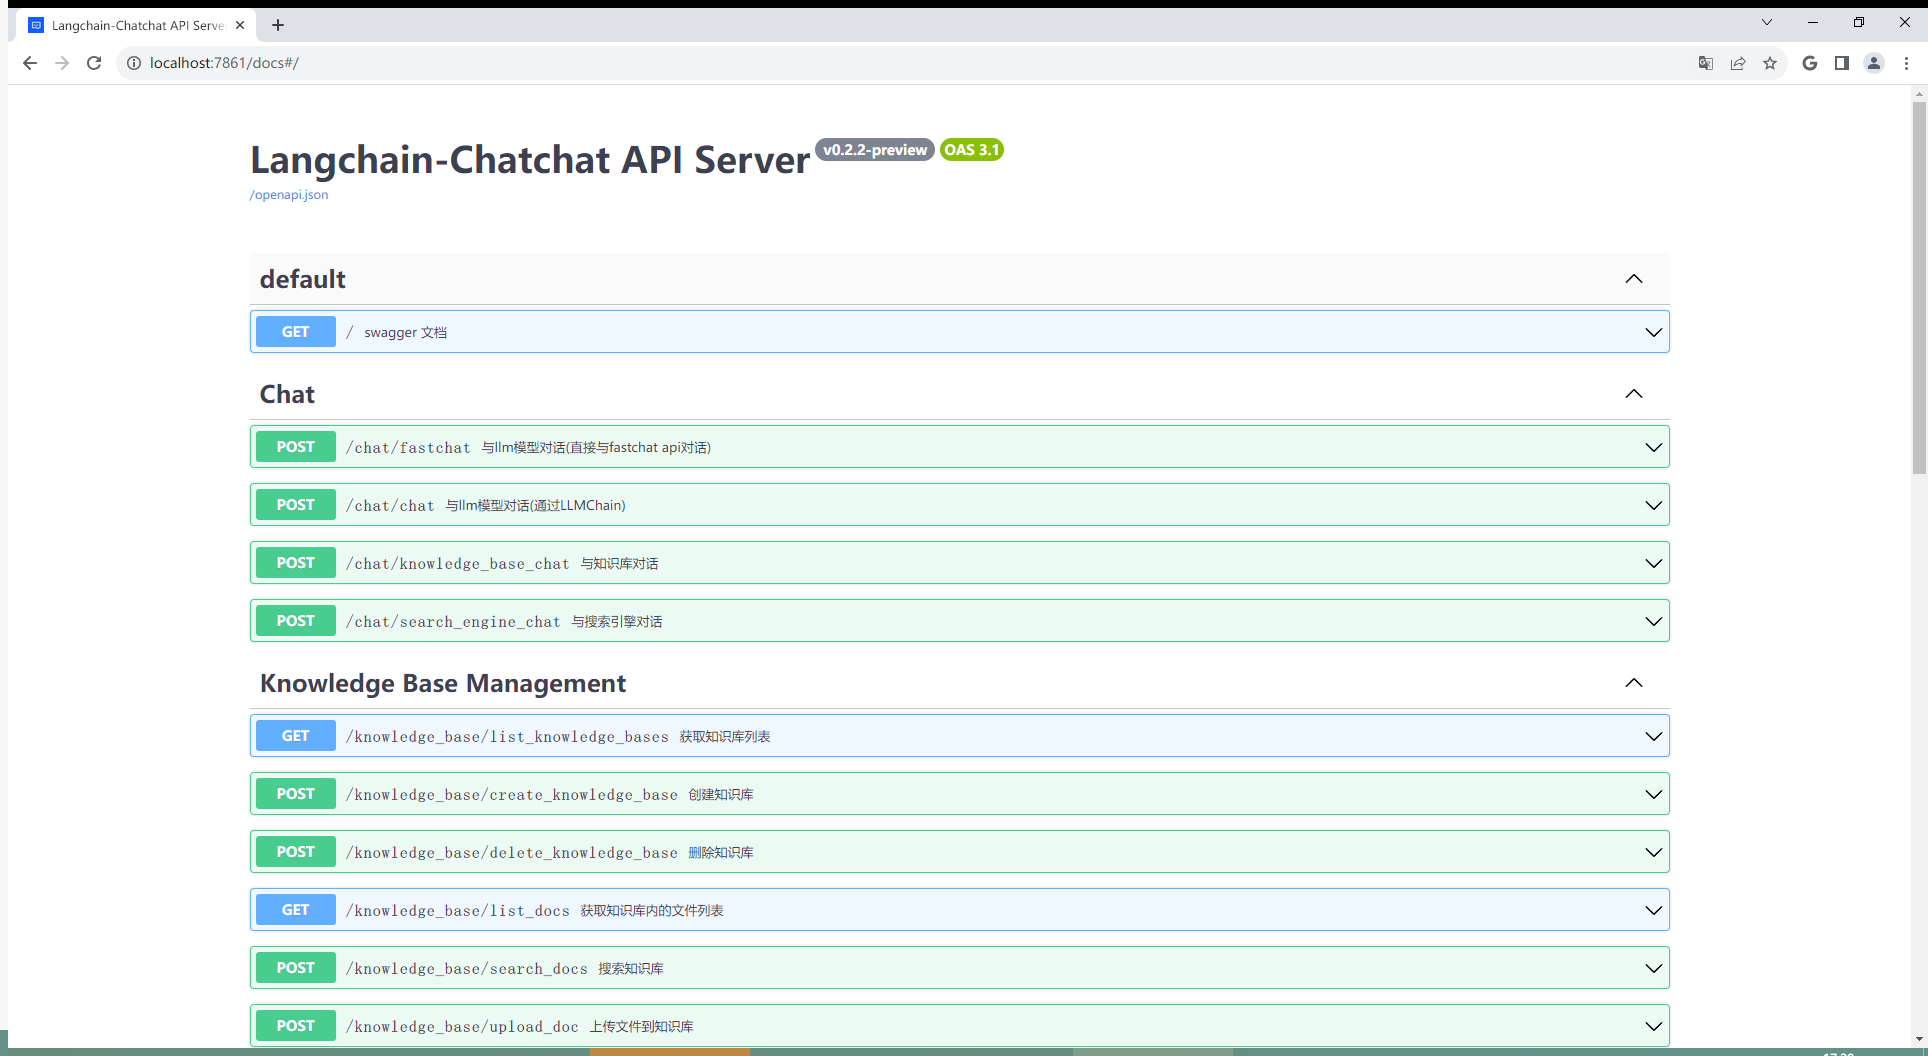Click the v0.2.2-preview version badge

click(875, 150)
